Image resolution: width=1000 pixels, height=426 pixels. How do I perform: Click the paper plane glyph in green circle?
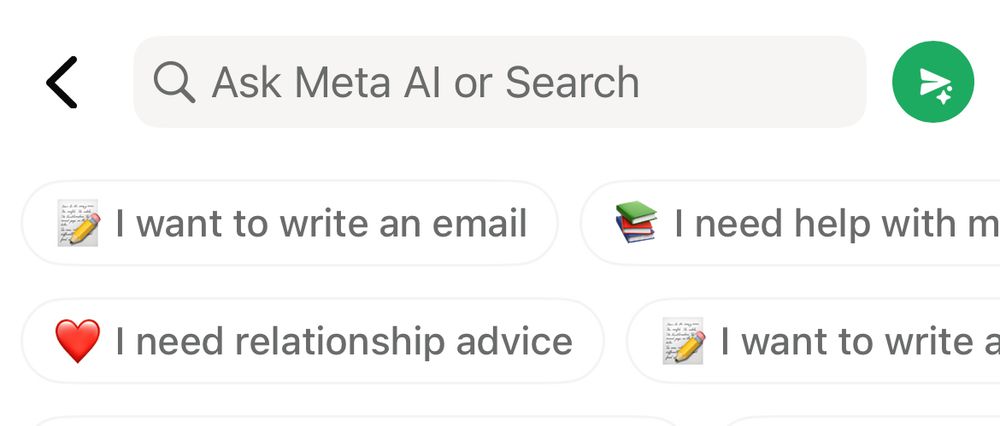(x=934, y=81)
